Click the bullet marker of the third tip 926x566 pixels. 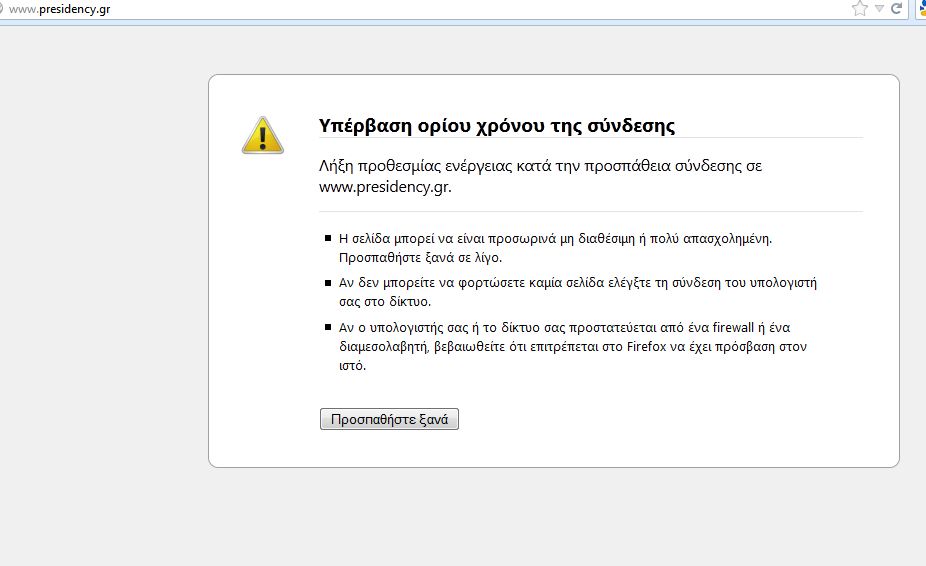click(328, 328)
